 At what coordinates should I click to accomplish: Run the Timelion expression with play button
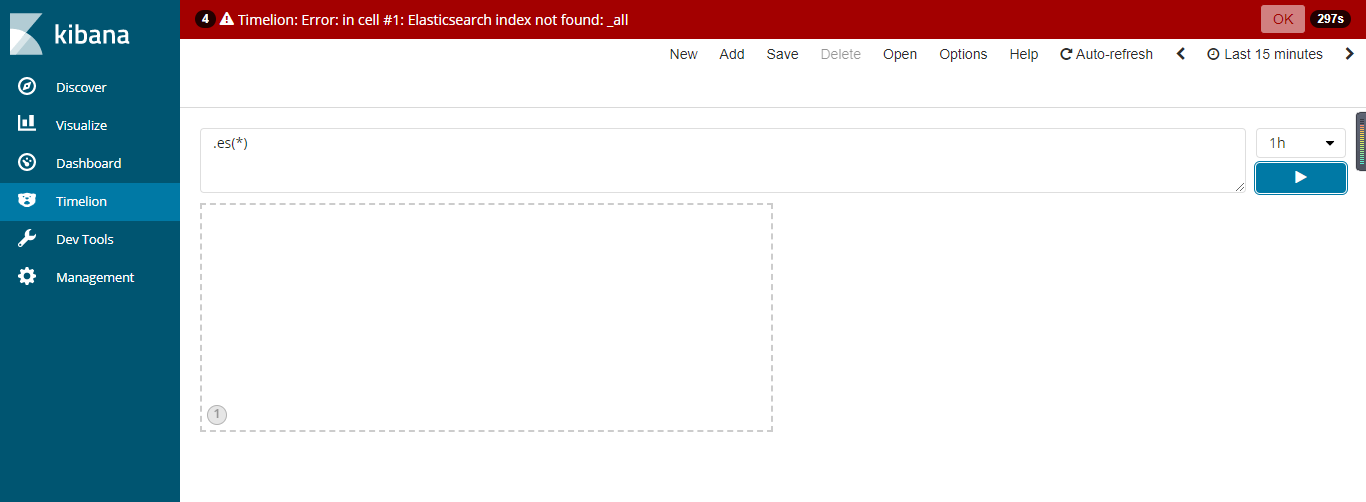click(x=1300, y=177)
